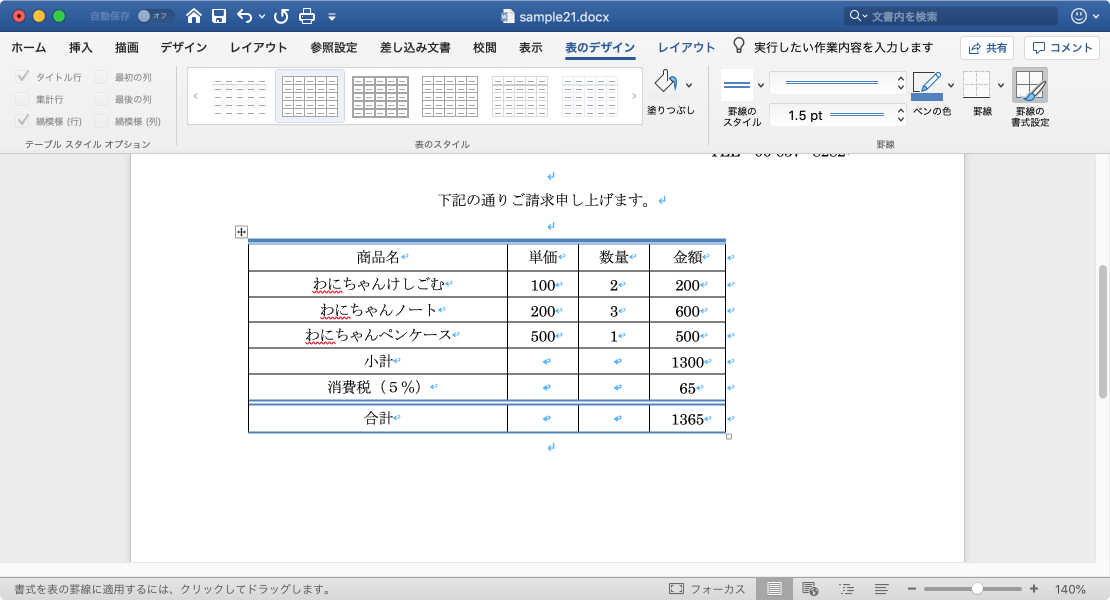This screenshot has height=600, width=1110.
Task: Select the pen color icon
Action: click(927, 86)
